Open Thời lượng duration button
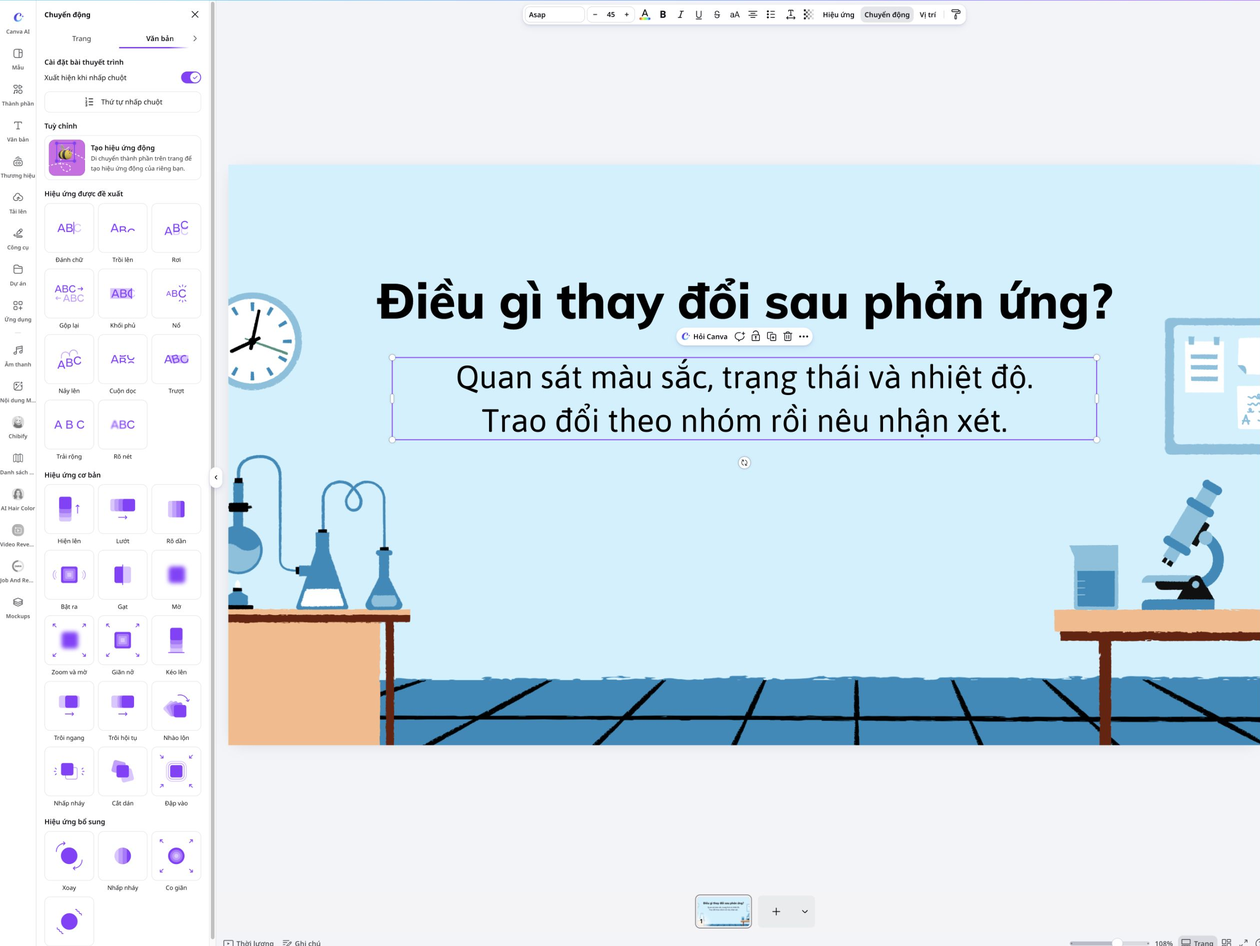This screenshot has width=1260, height=946. [249, 942]
